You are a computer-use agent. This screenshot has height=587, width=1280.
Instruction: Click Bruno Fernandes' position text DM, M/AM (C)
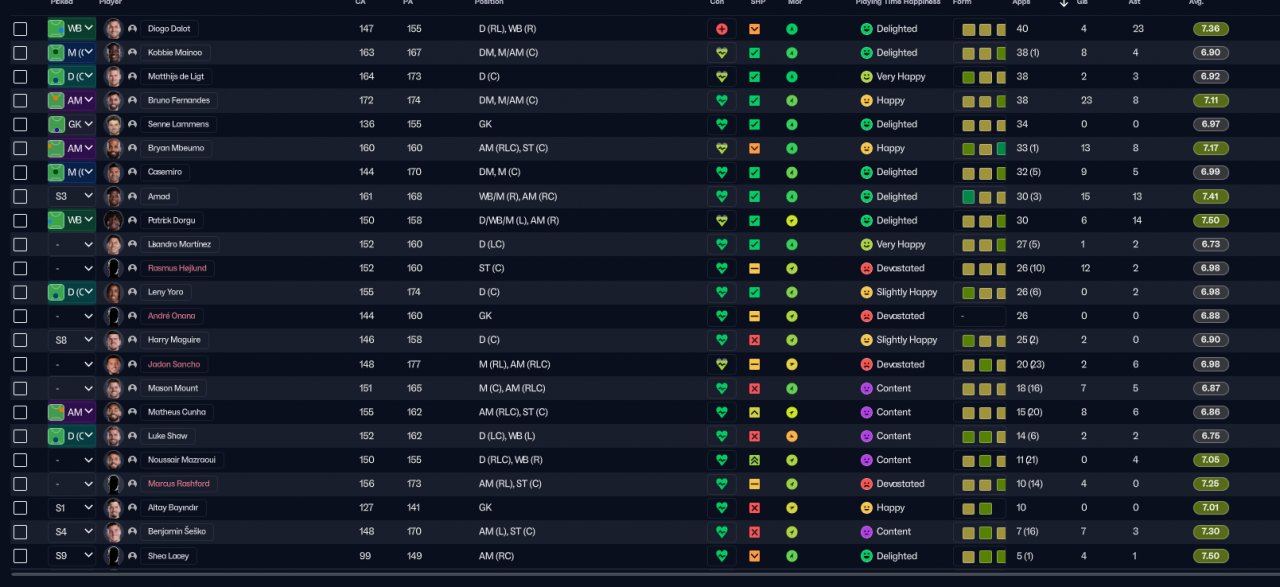point(509,101)
